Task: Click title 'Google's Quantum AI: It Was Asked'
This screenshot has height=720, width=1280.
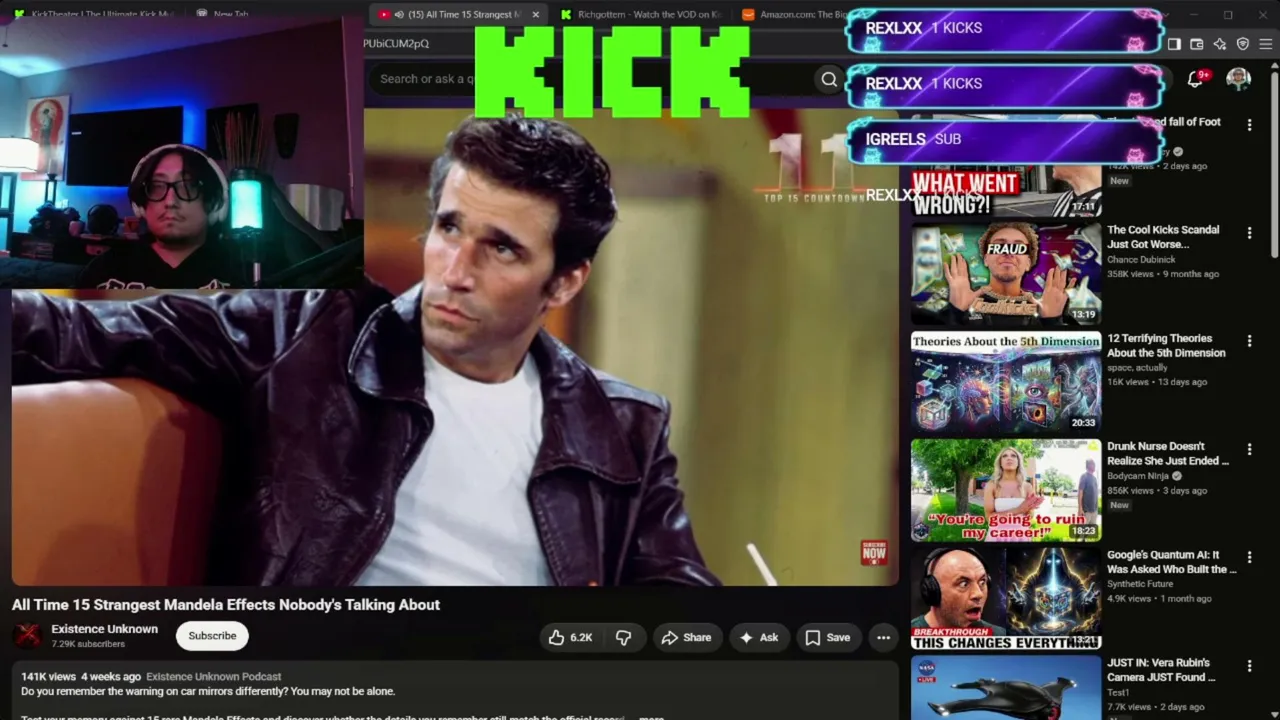Action: click(x=1172, y=562)
